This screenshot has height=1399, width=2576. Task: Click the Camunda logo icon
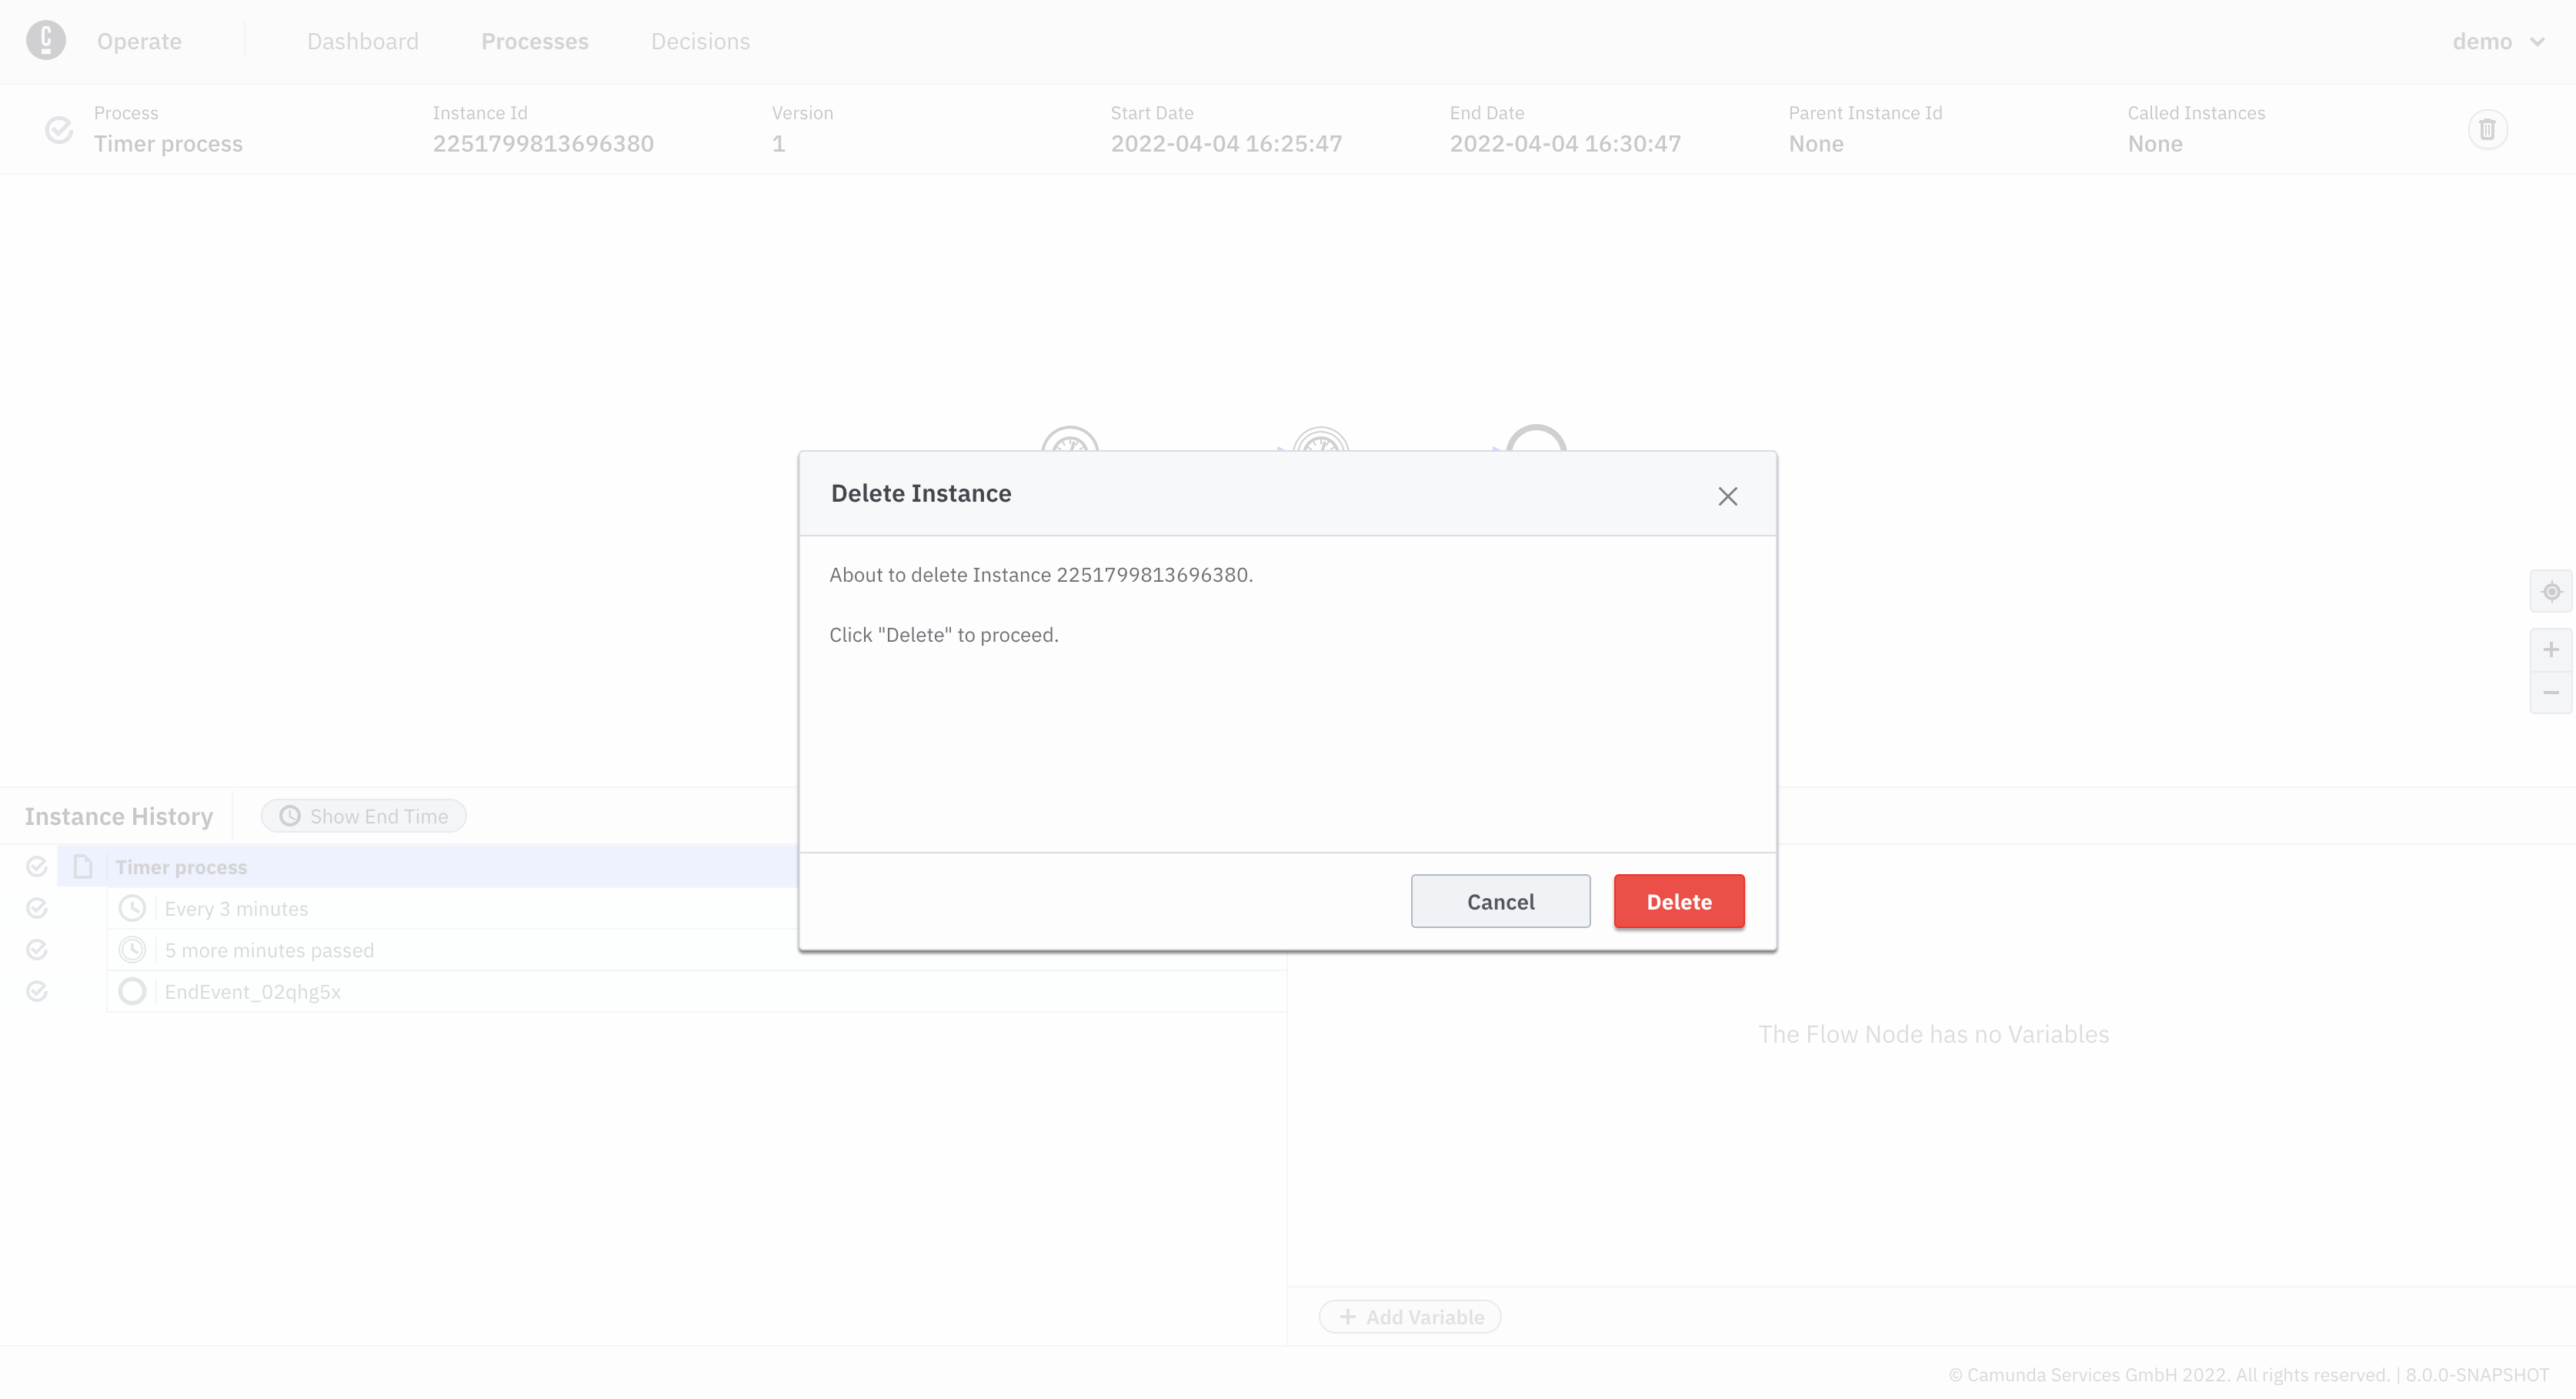click(45, 40)
